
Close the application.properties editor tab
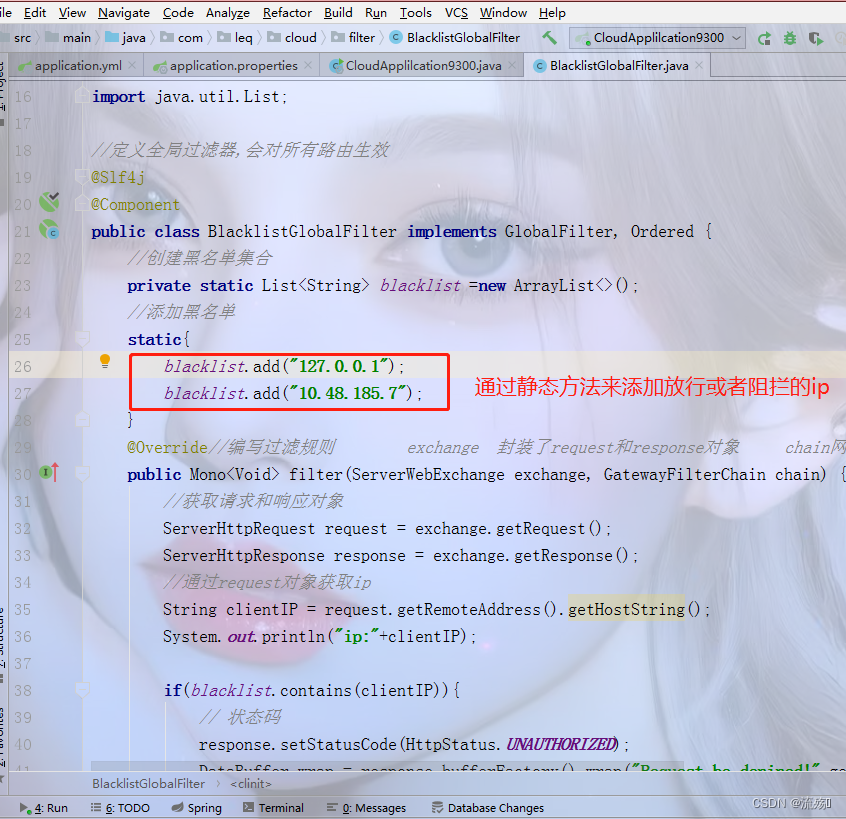(308, 65)
